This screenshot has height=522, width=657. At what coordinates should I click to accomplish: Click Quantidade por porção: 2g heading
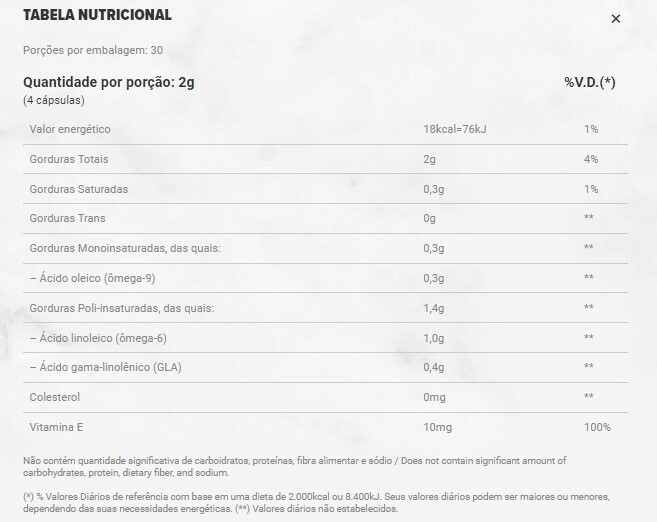[109, 82]
